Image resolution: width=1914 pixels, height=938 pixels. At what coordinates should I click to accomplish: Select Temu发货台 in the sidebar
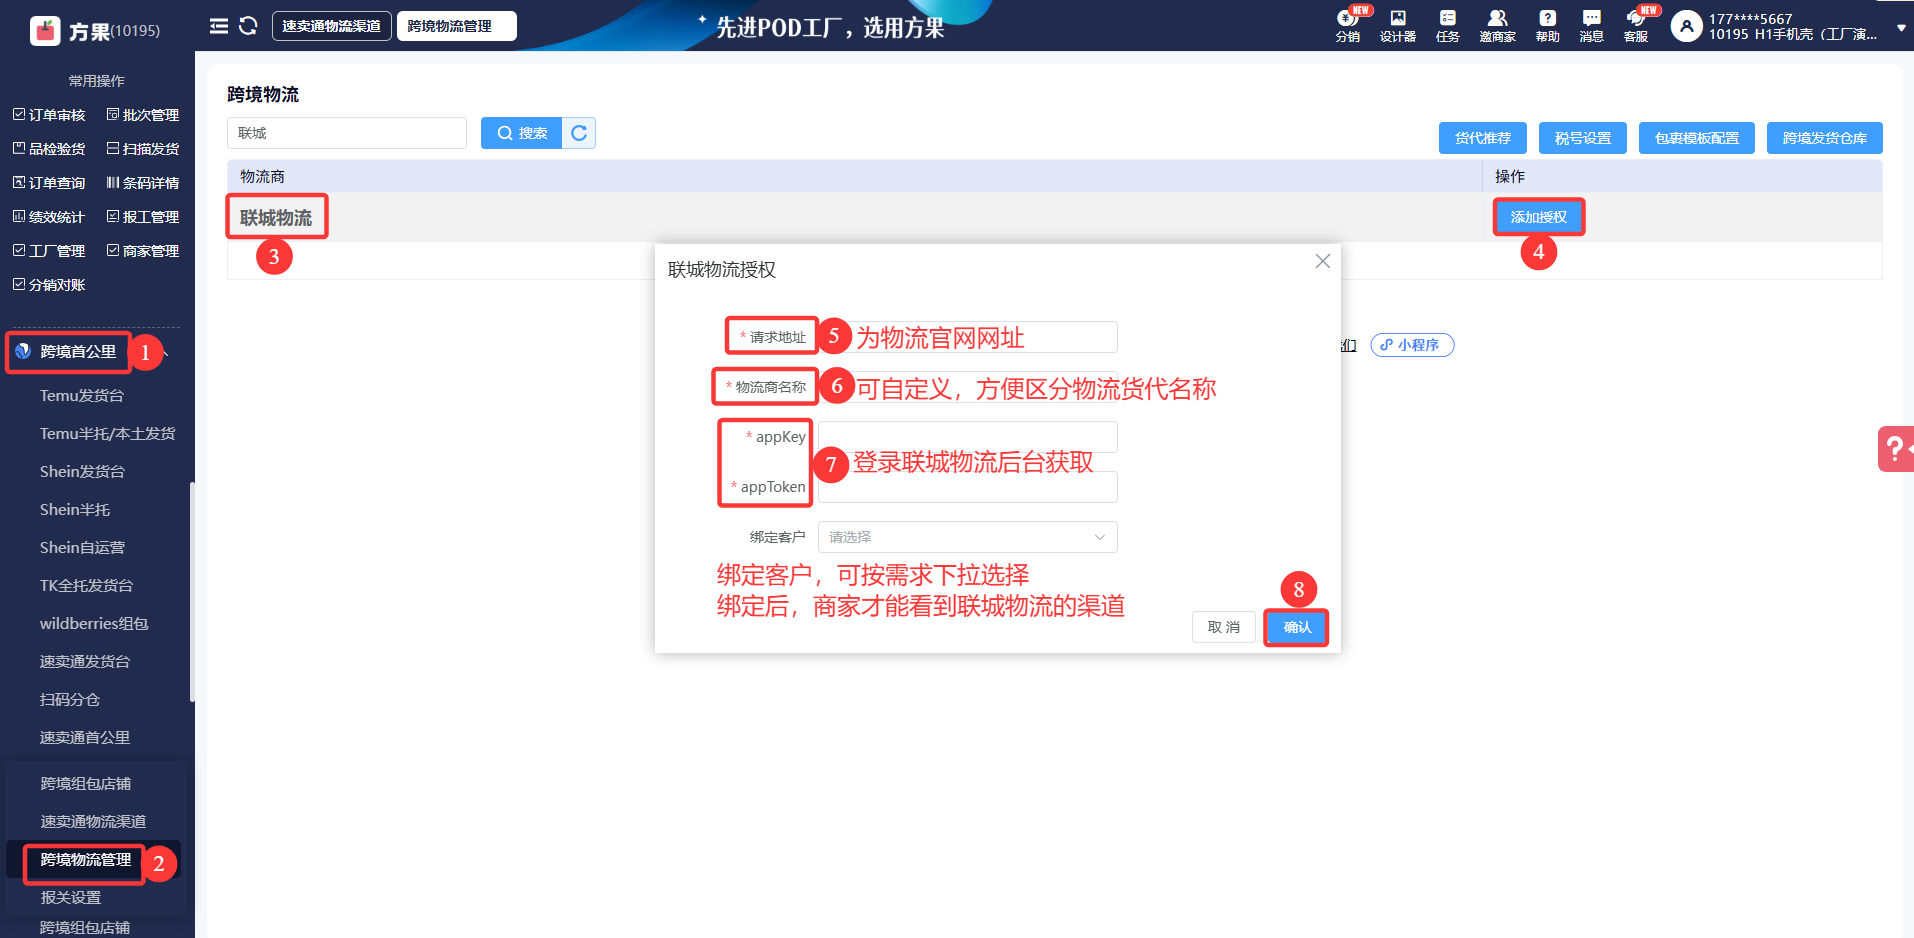82,396
